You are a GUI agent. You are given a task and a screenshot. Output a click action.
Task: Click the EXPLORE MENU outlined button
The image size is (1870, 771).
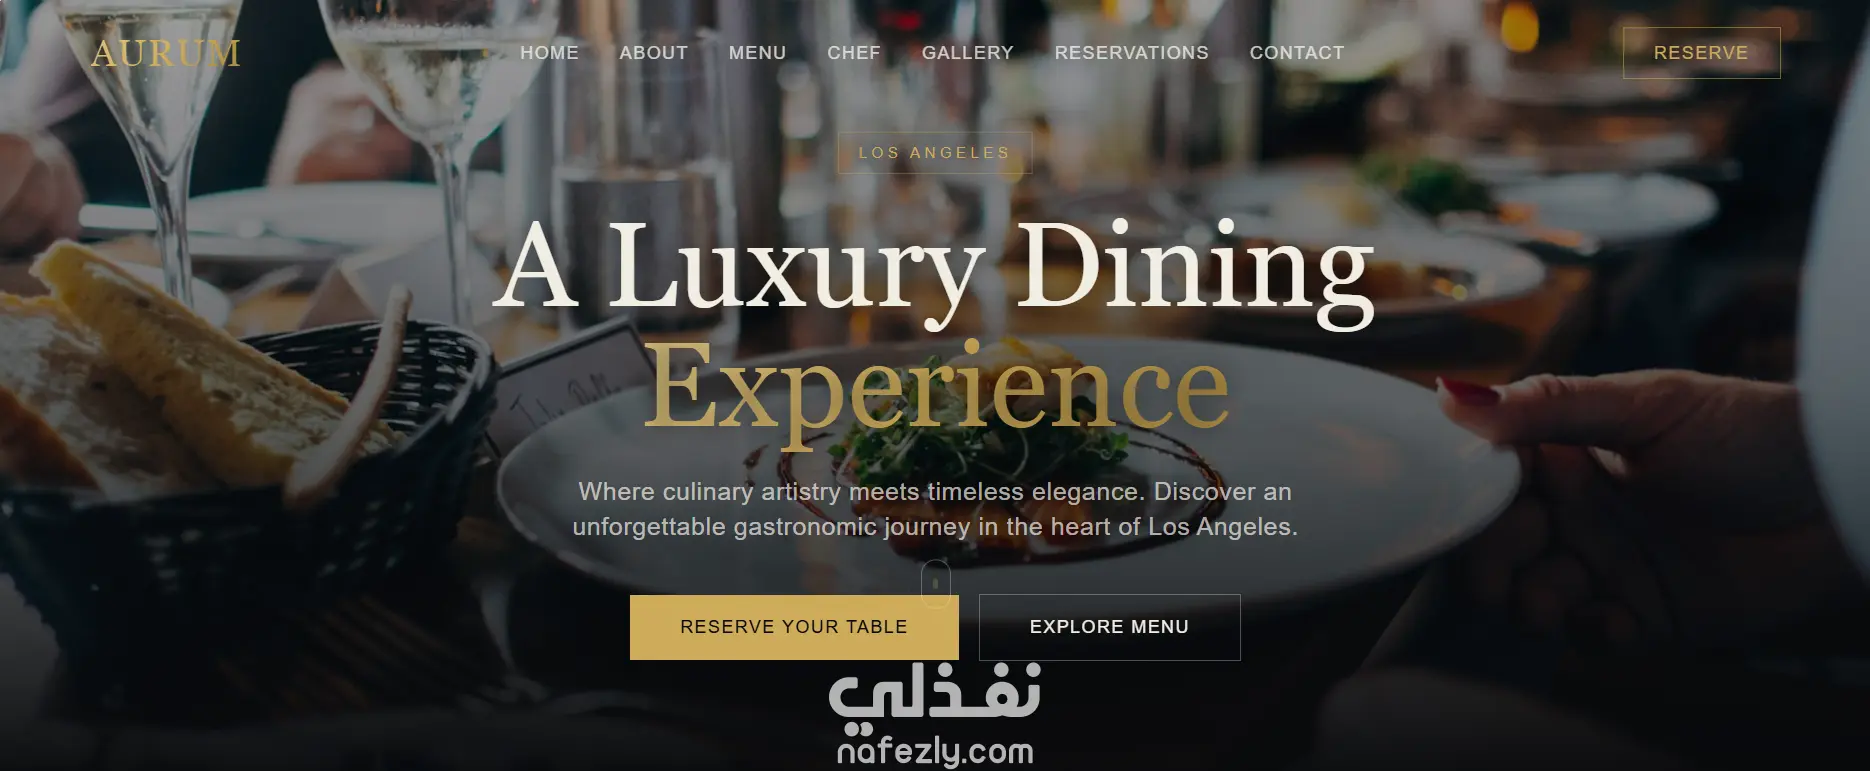pyautogui.click(x=1109, y=627)
